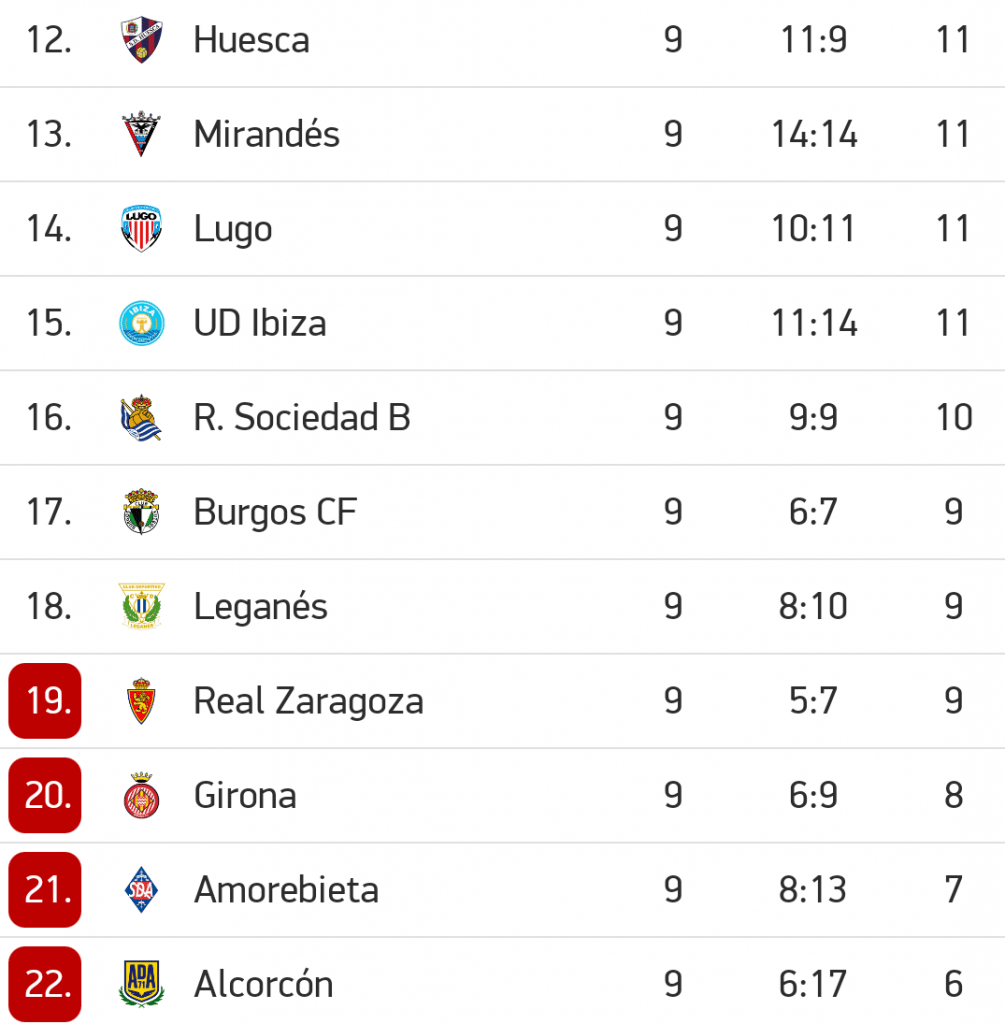Open the Mirandés team name
The height and width of the screenshot is (1024, 1005).
point(267,134)
